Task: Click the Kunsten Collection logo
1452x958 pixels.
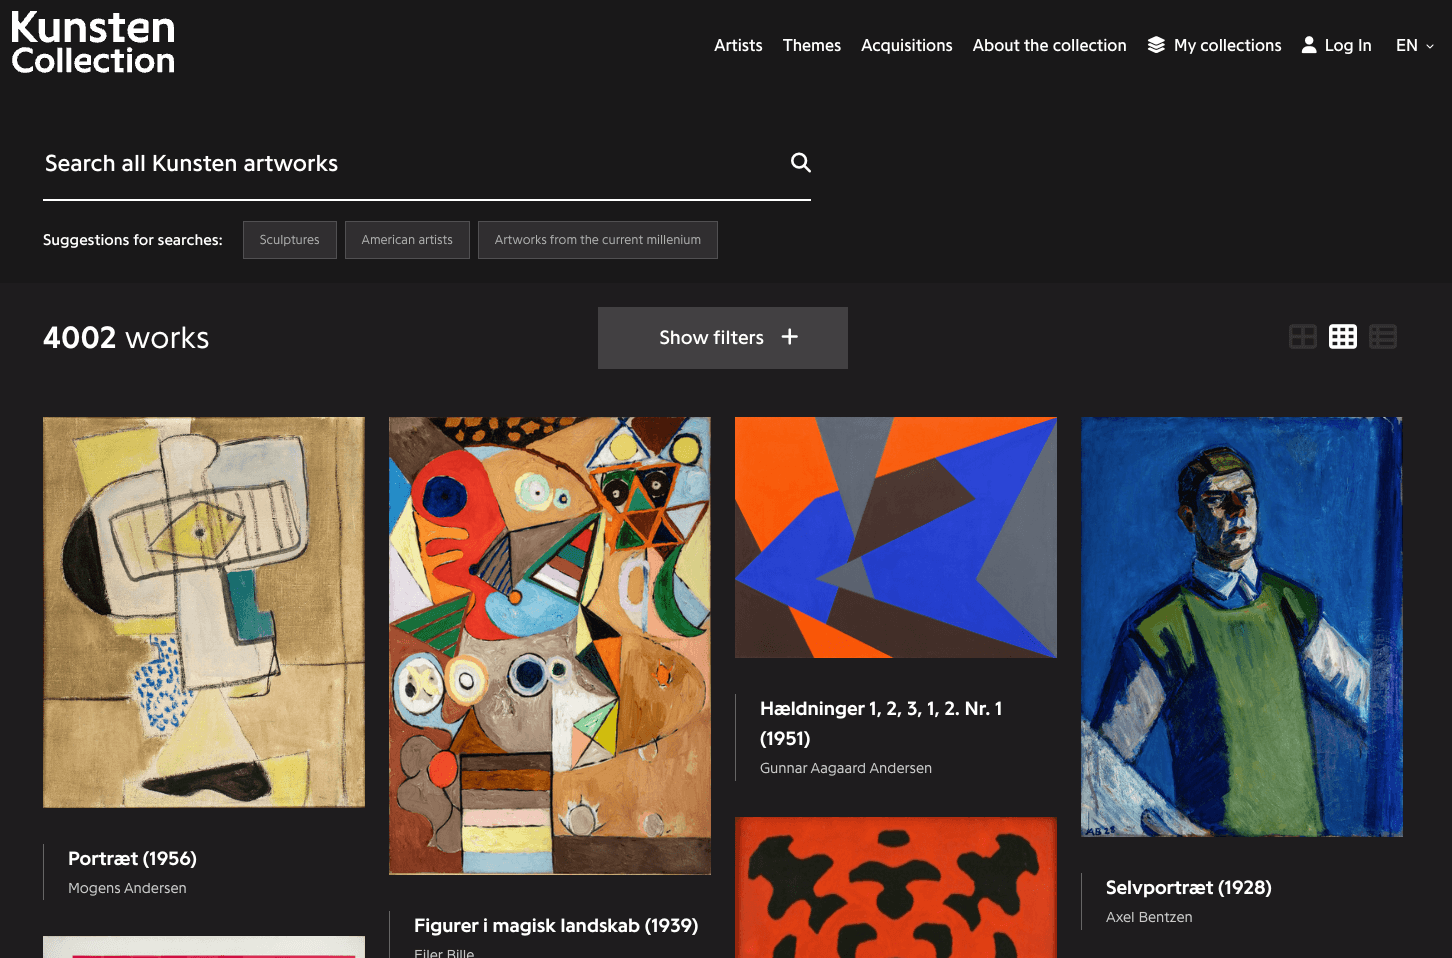Action: pyautogui.click(x=93, y=43)
